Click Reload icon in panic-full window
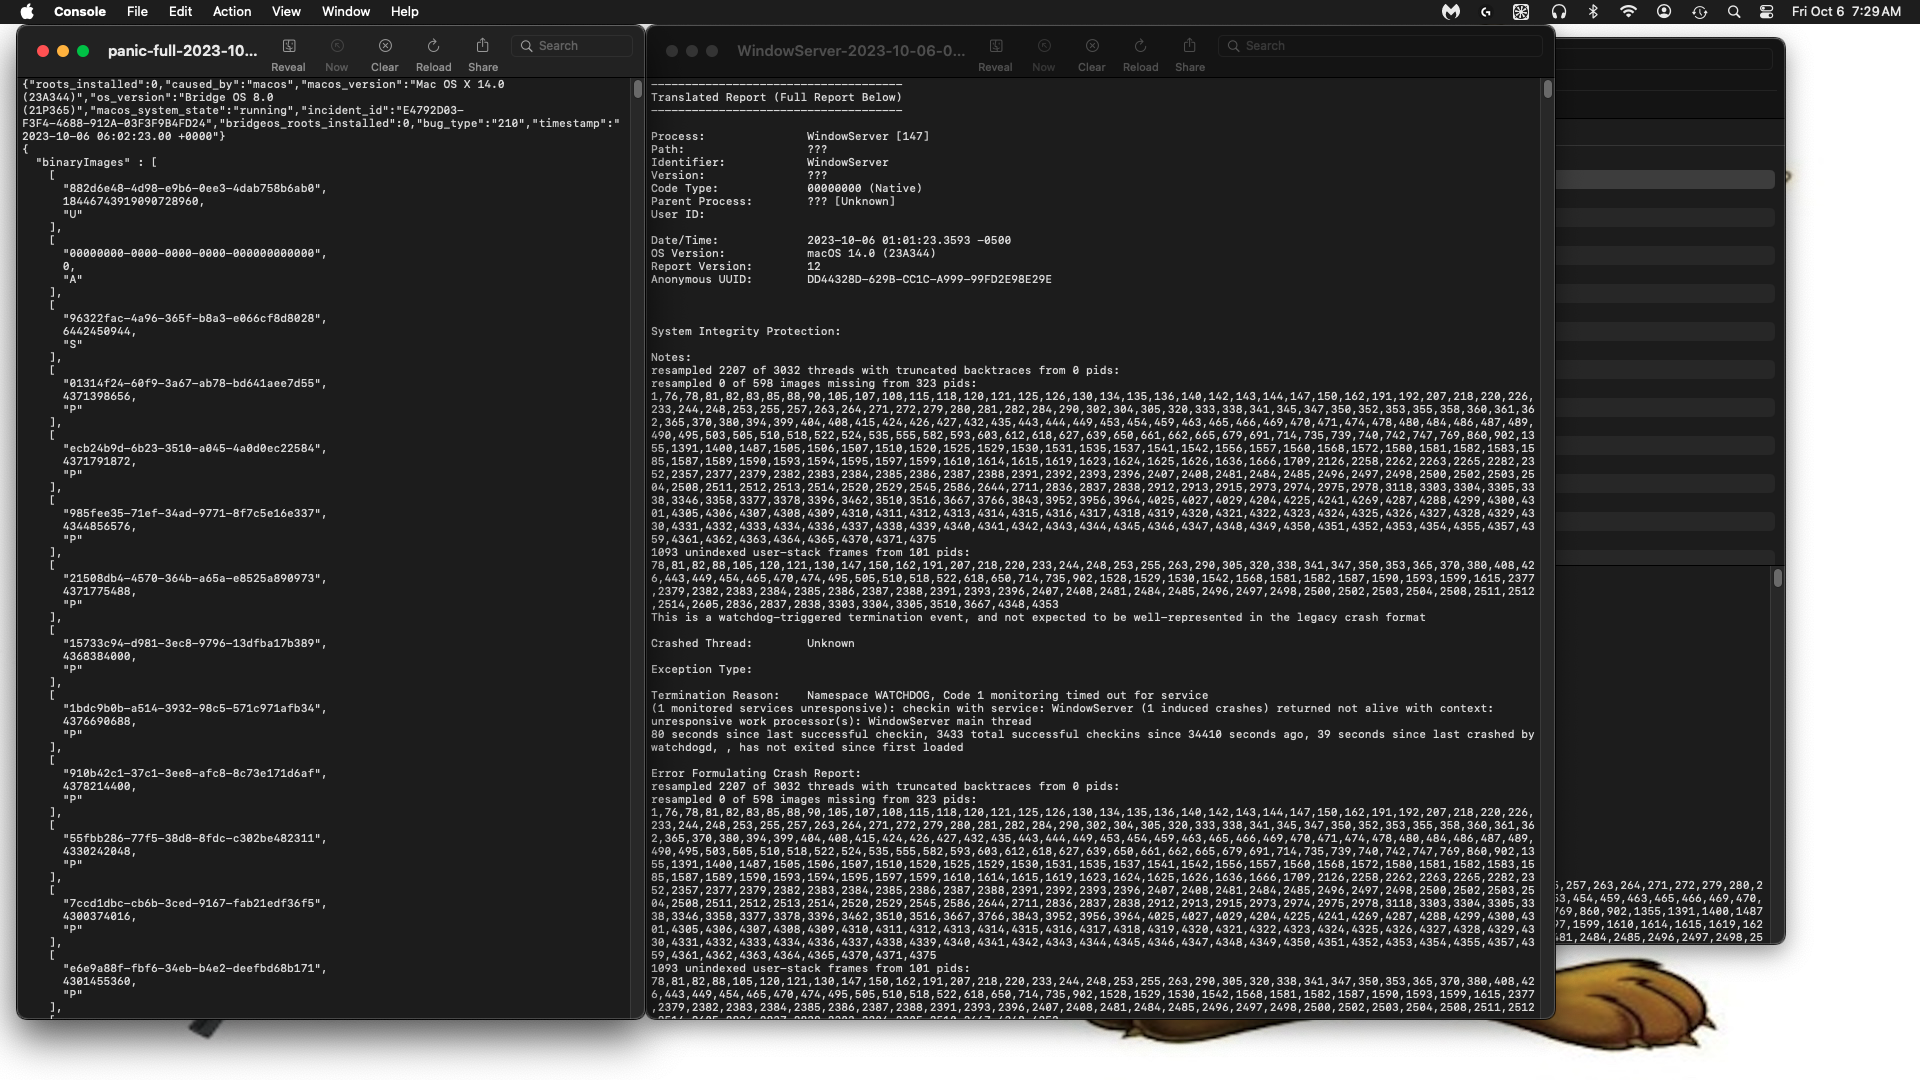Screen dimensions: 1920x1080 click(433, 46)
